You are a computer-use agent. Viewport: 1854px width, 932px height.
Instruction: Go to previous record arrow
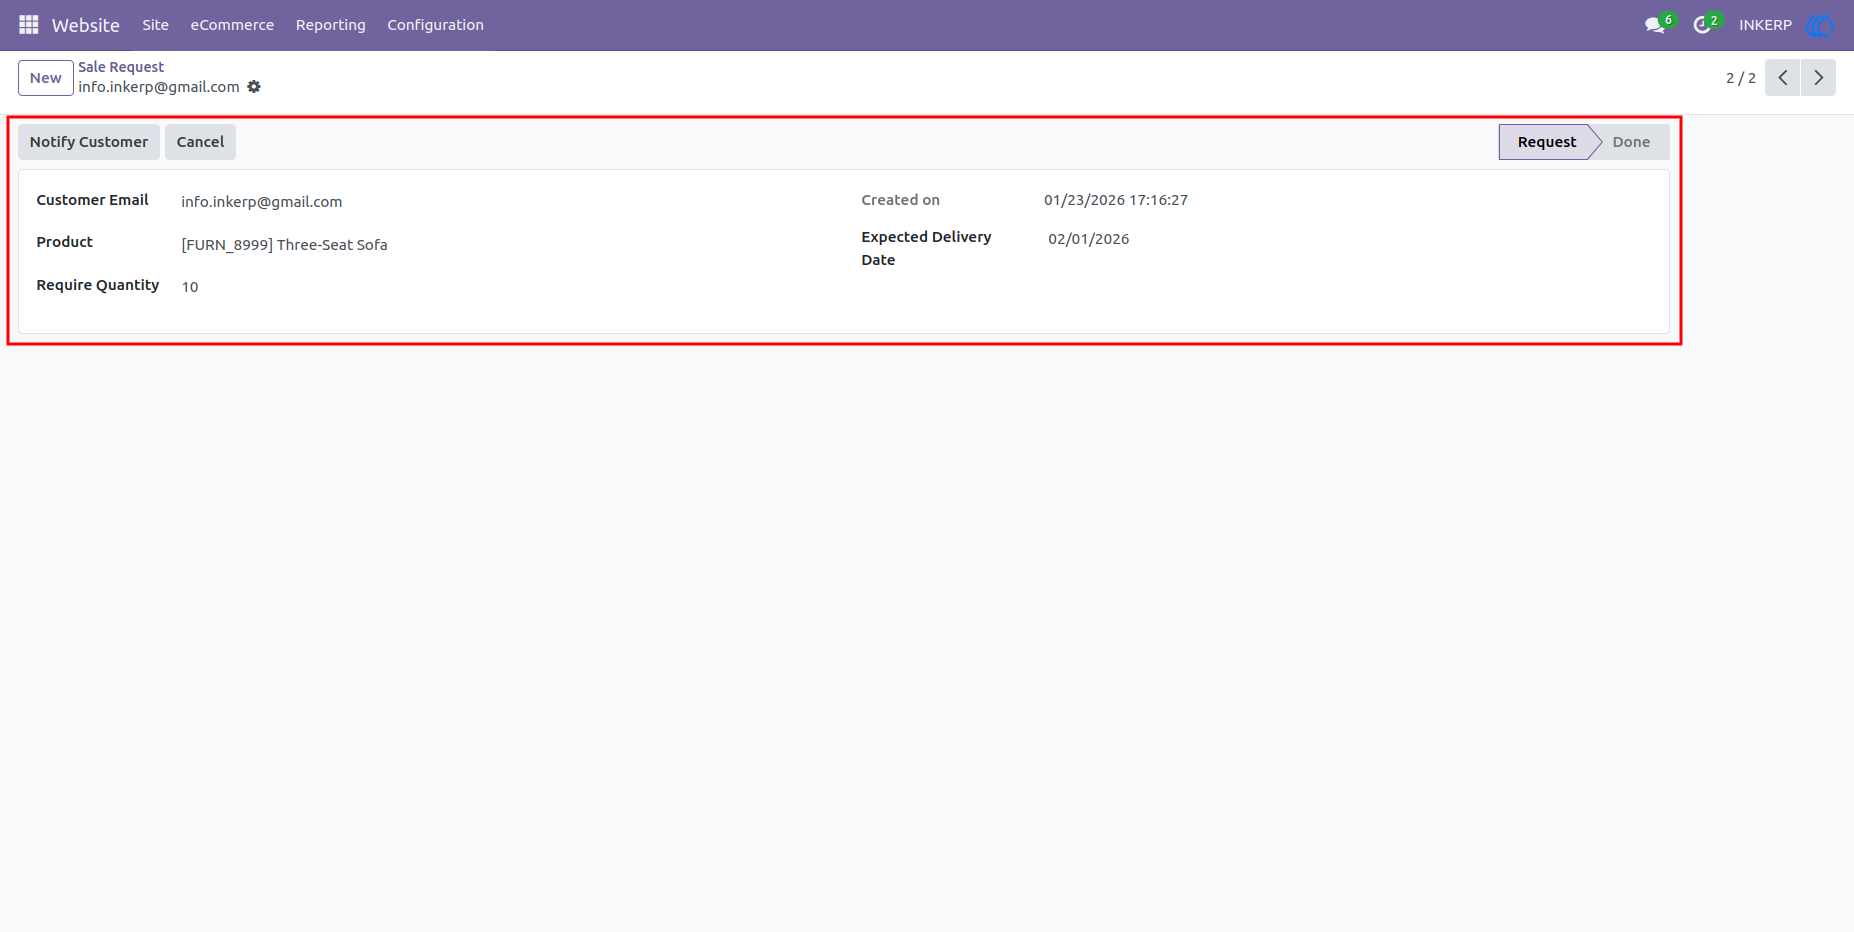1783,78
